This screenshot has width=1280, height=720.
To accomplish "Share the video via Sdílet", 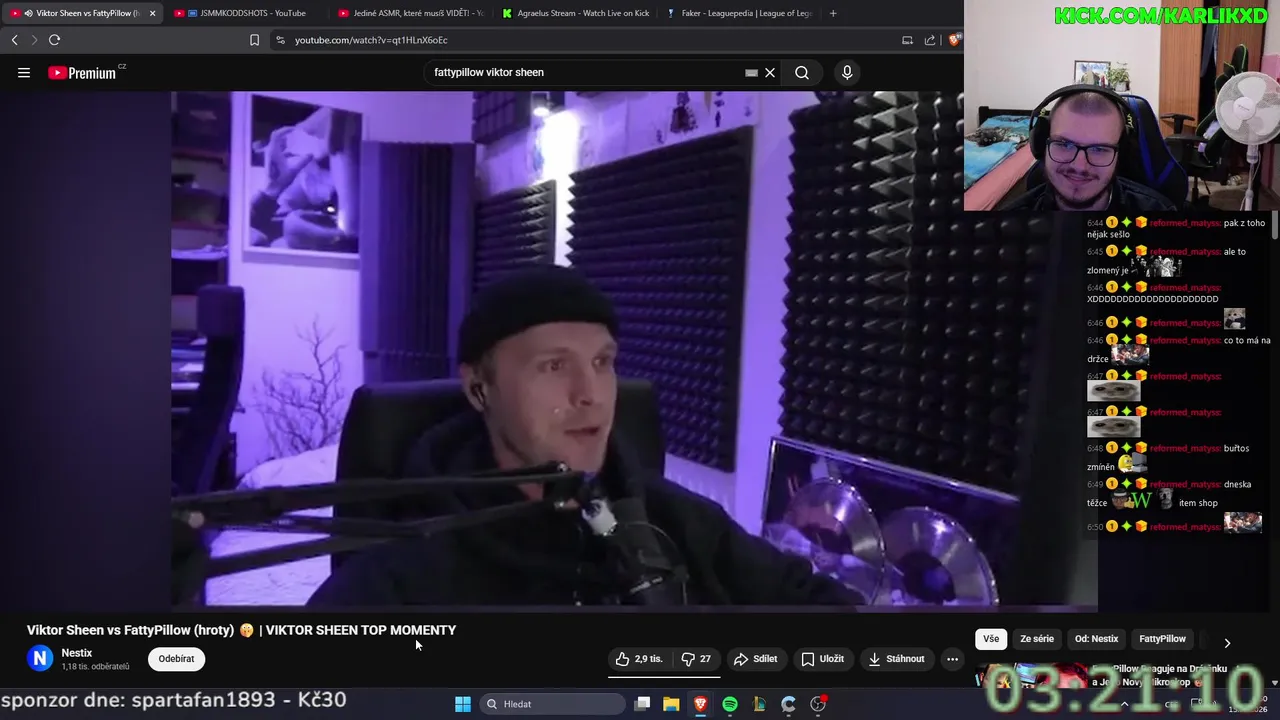I will point(755,659).
